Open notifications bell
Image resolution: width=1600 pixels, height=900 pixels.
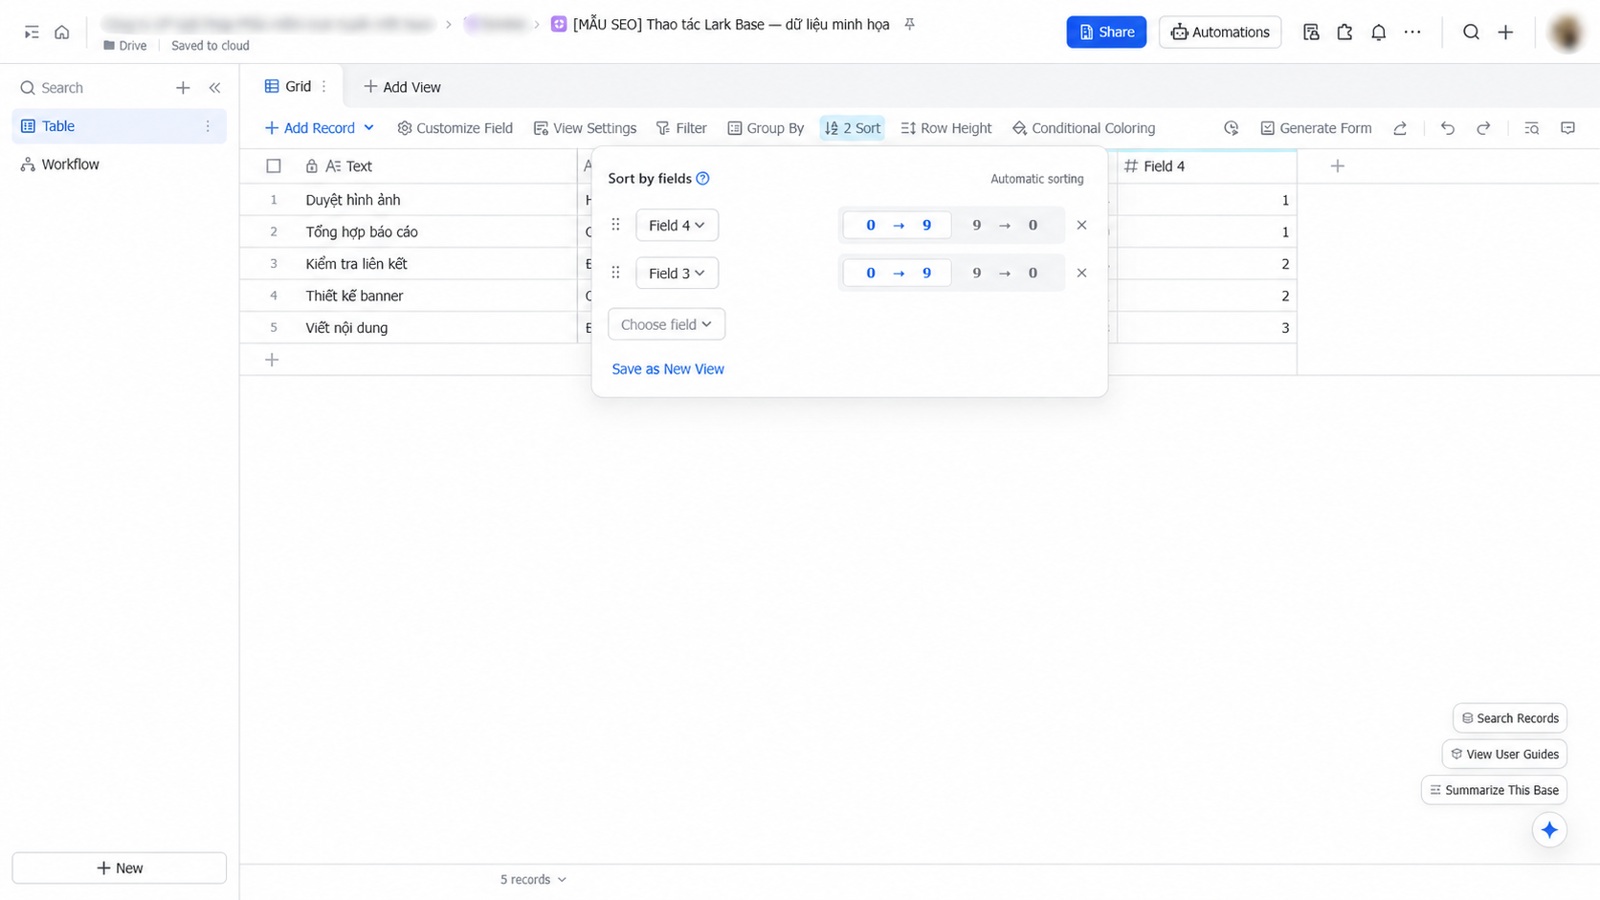[1378, 32]
